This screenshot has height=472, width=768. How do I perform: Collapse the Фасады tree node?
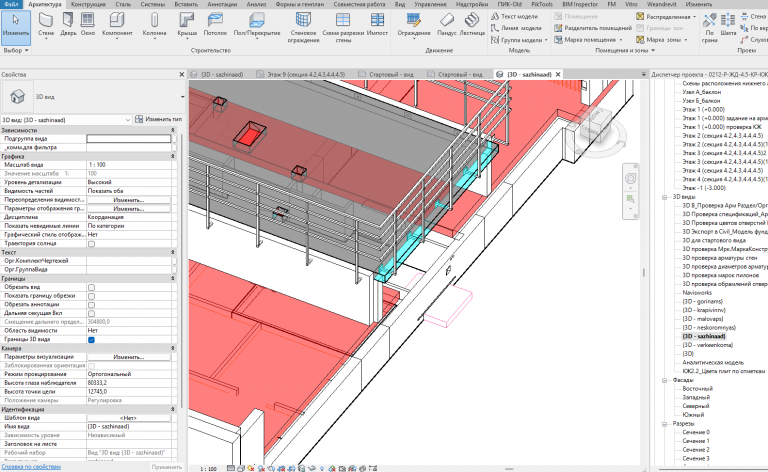click(x=665, y=380)
